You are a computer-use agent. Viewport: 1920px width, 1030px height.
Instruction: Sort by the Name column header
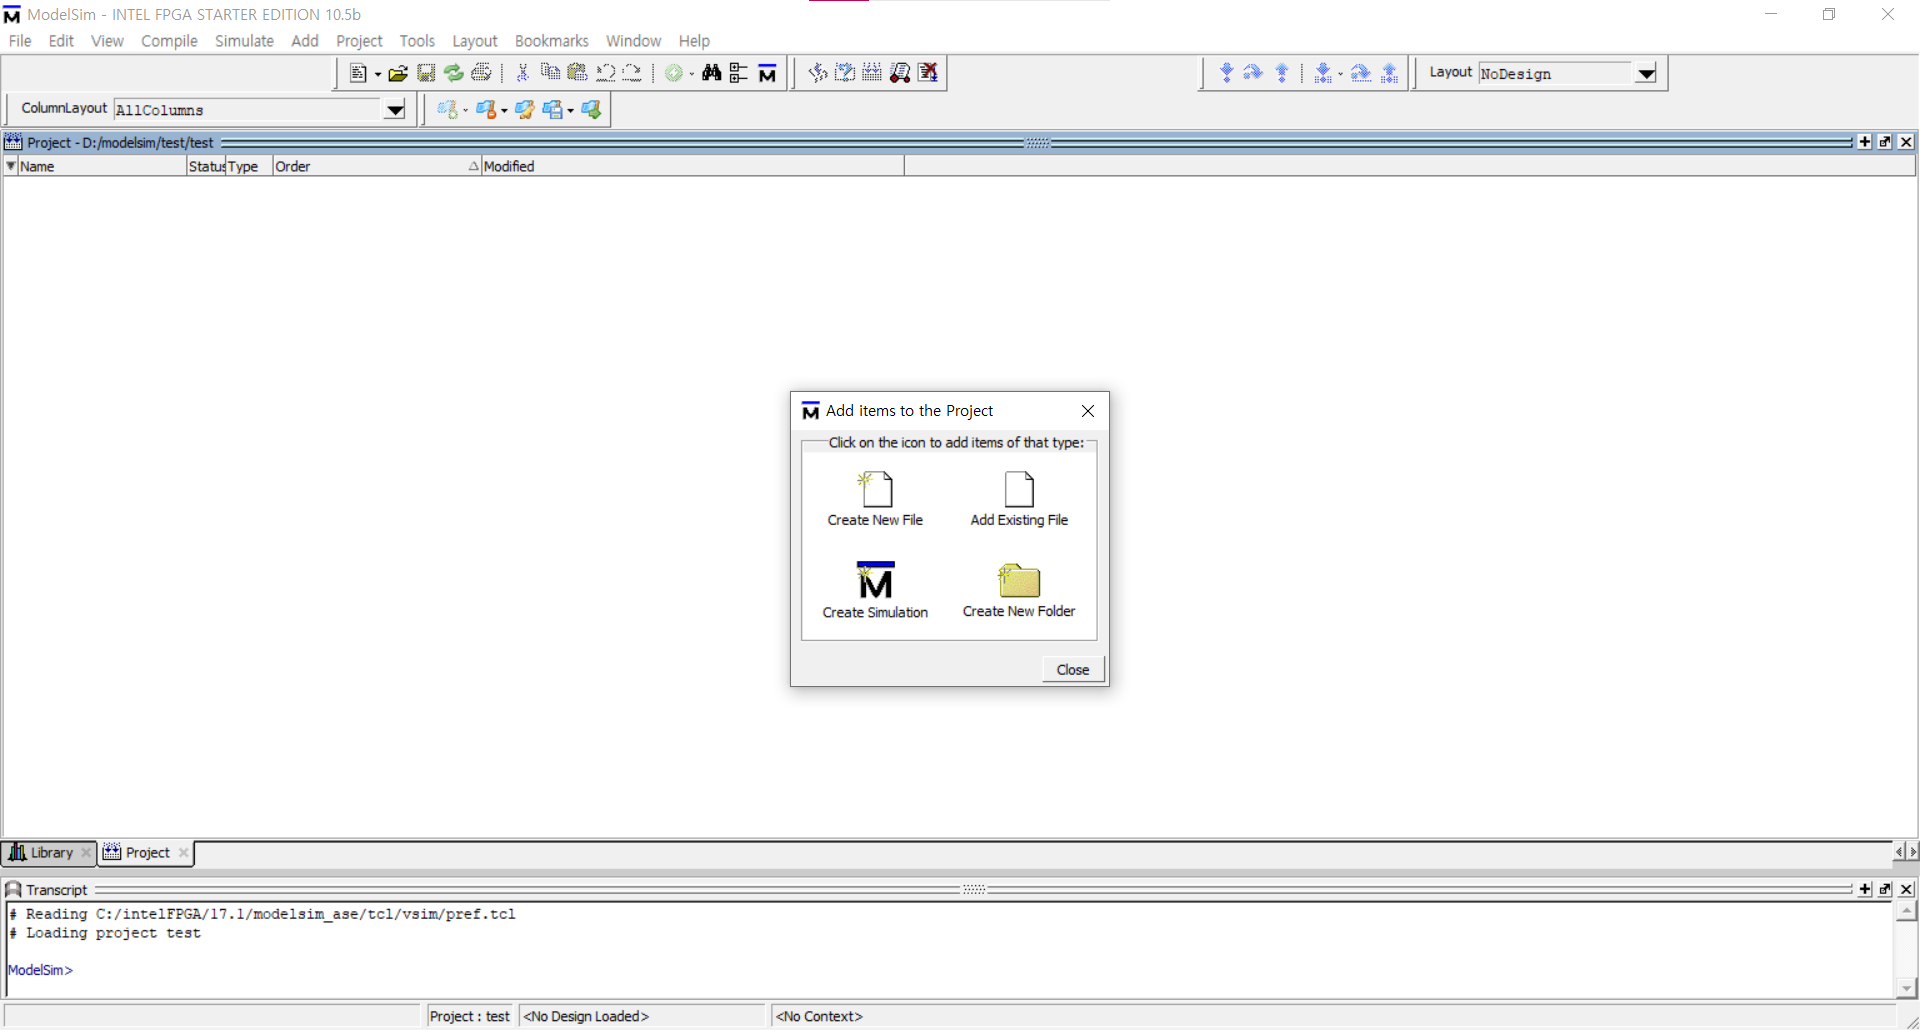point(102,166)
